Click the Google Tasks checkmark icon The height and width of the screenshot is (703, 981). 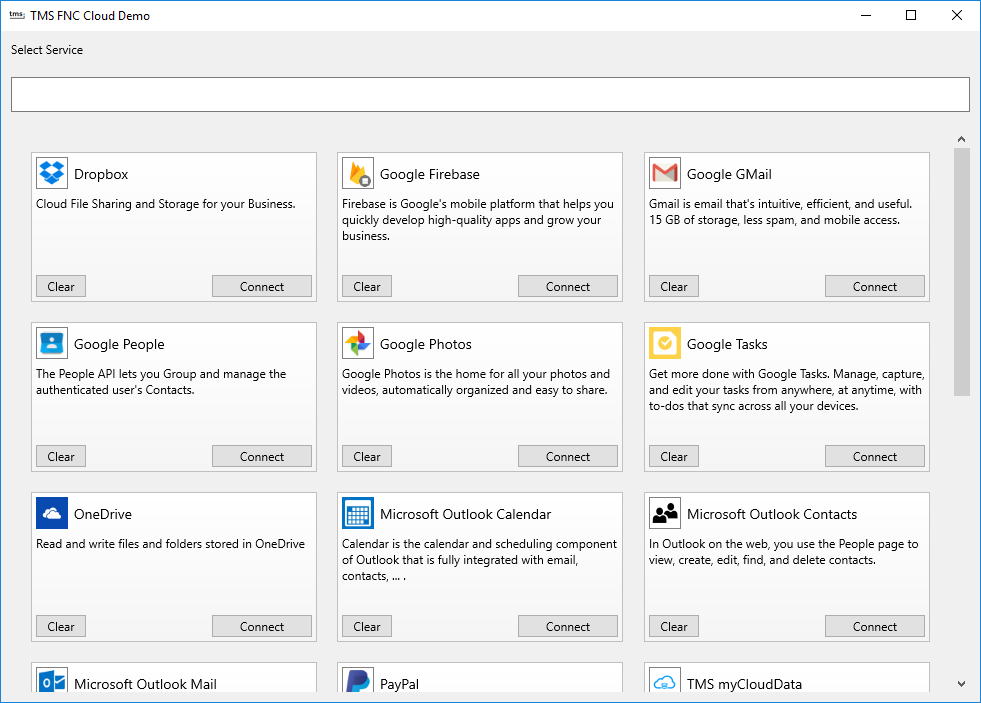[664, 343]
